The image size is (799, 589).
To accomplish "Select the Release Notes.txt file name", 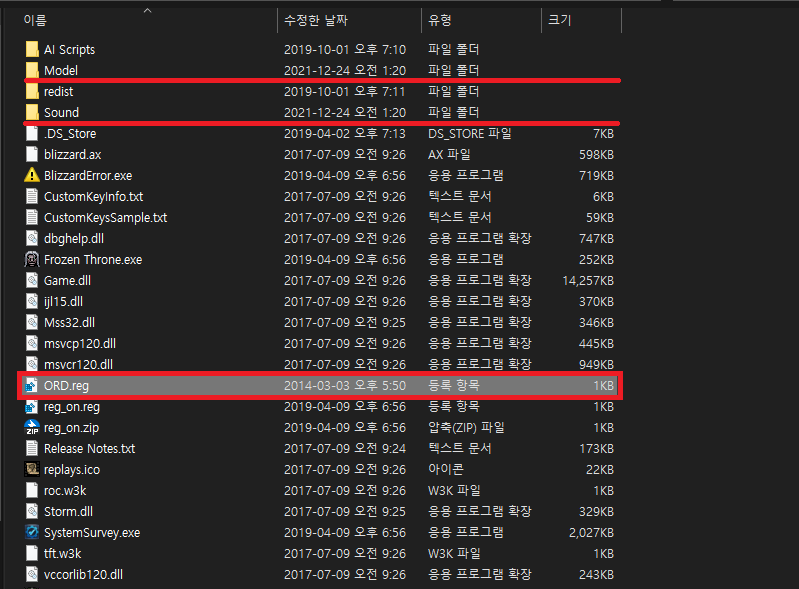I will (89, 448).
